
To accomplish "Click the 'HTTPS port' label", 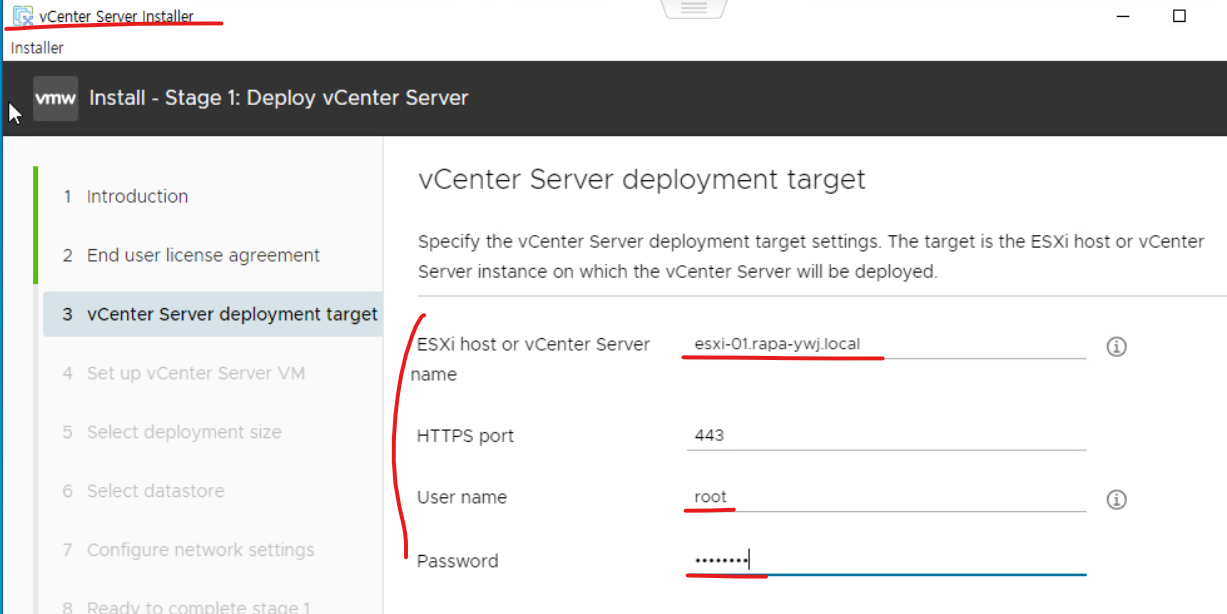I will 465,436.
